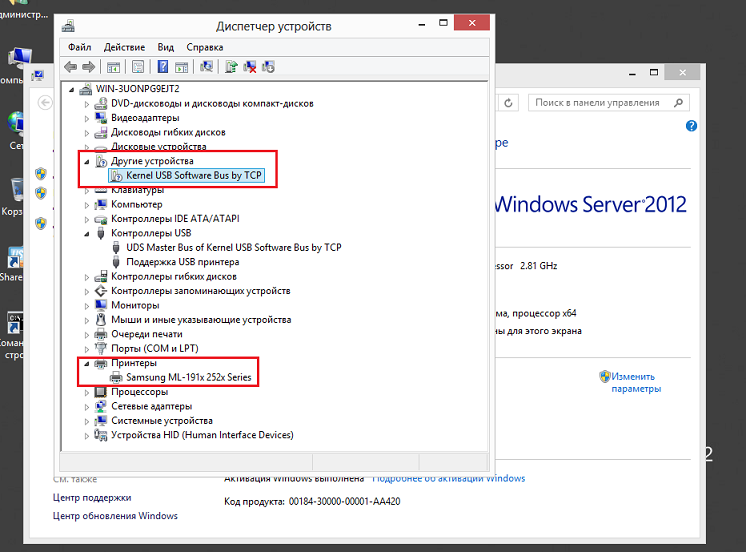
Task: Open the Вид menu
Action: coord(166,47)
